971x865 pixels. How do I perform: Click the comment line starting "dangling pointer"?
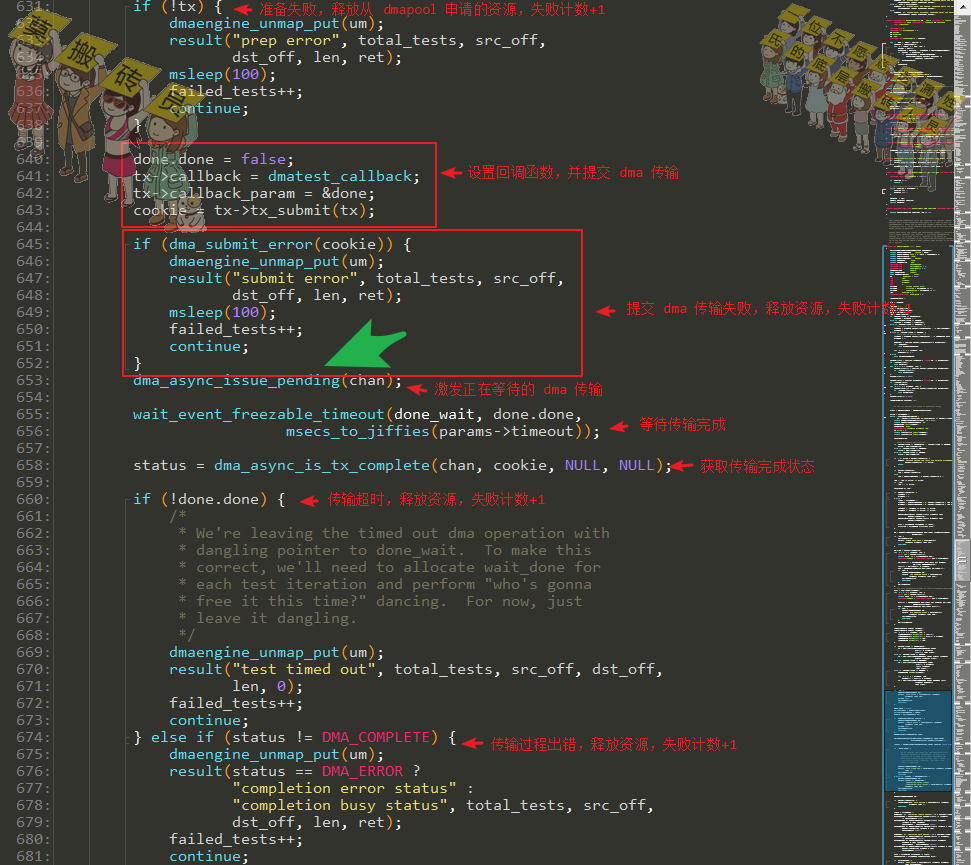pyautogui.click(x=385, y=550)
